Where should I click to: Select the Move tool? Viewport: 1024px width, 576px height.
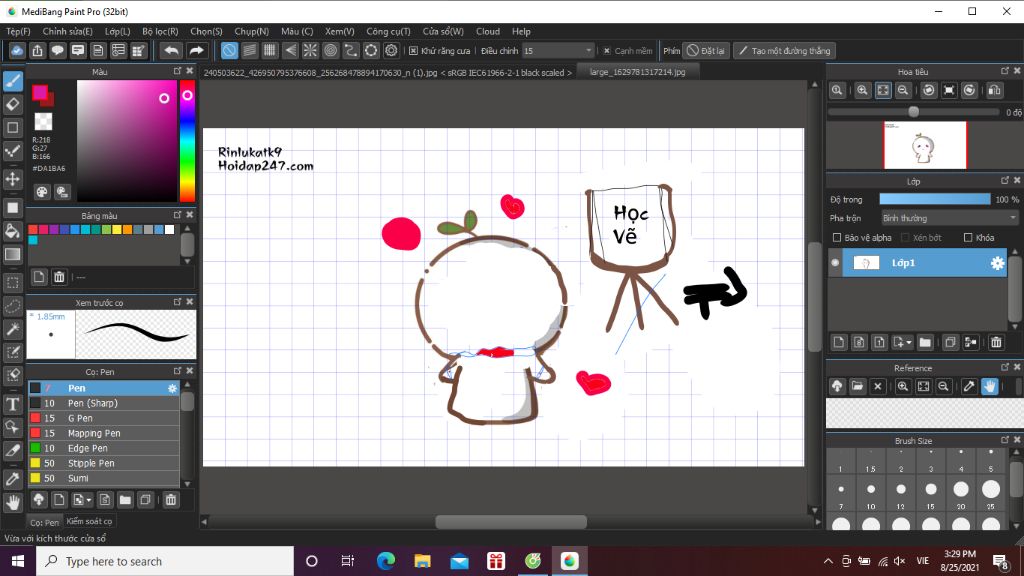[x=12, y=178]
